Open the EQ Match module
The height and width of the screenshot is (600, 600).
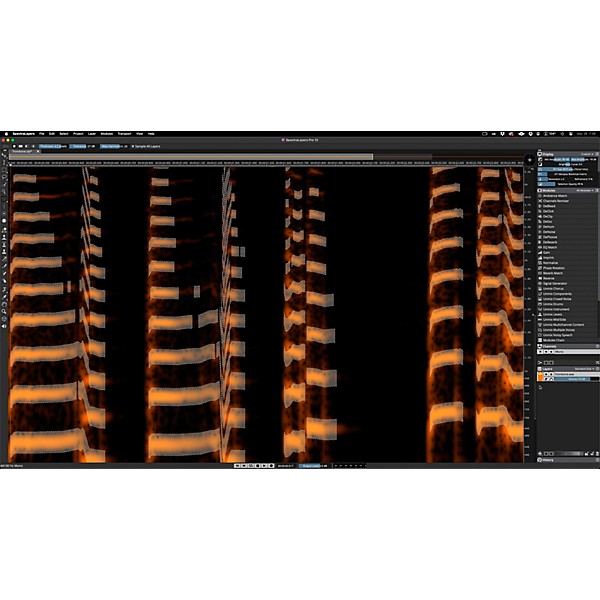[x=550, y=248]
